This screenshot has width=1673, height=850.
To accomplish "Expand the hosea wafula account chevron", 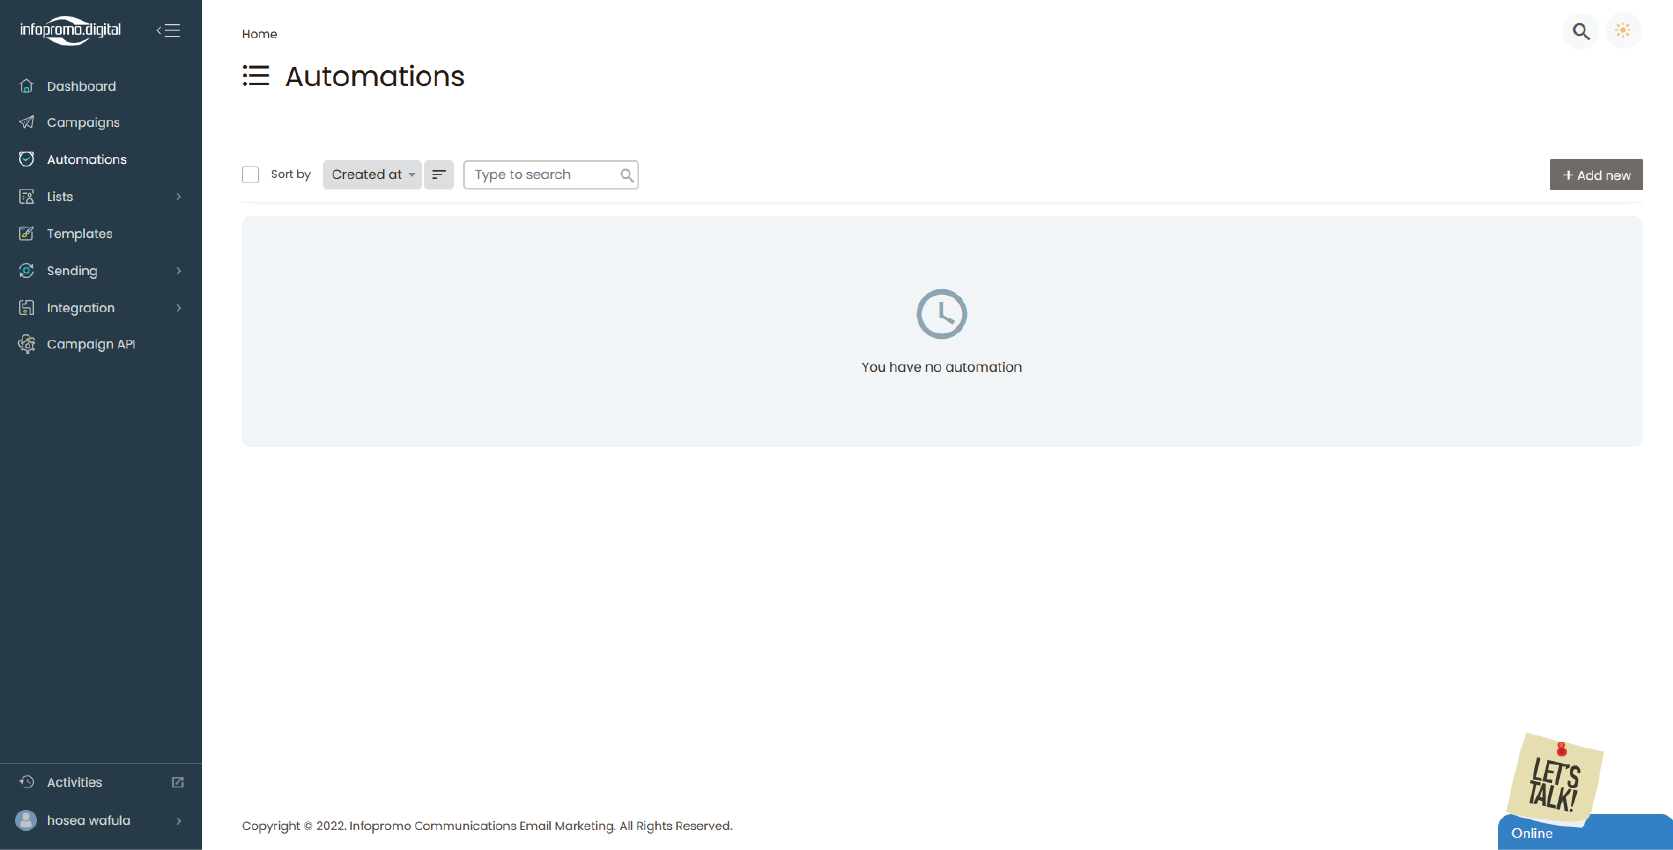I will coord(179,821).
